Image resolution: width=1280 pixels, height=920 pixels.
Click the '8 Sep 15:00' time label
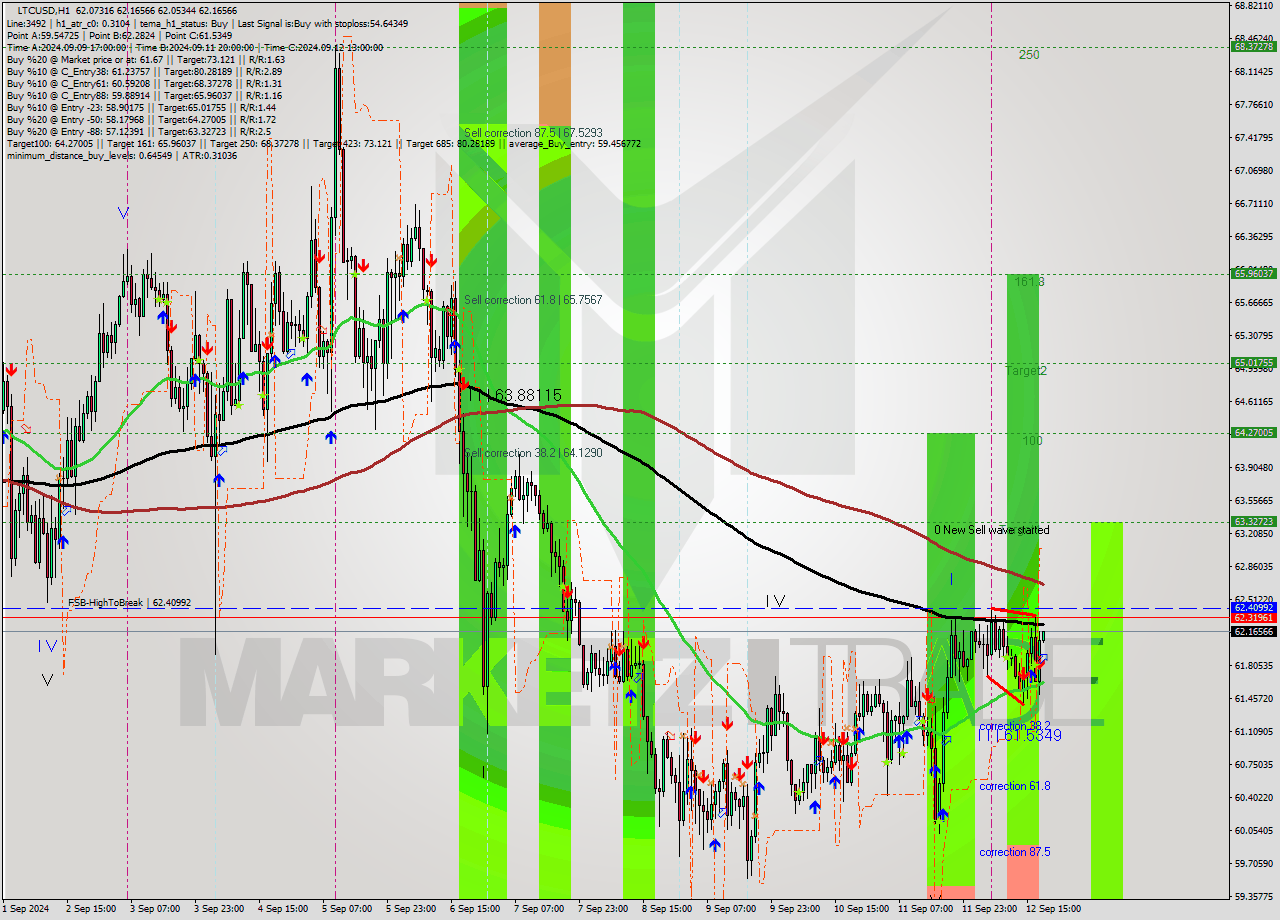(666, 909)
